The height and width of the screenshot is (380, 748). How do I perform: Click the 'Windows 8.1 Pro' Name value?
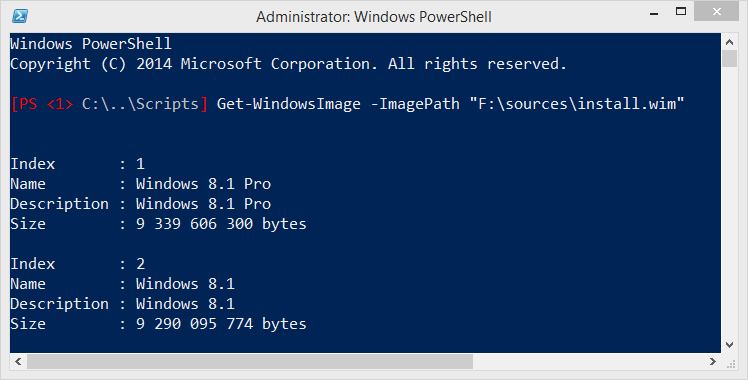[203, 184]
